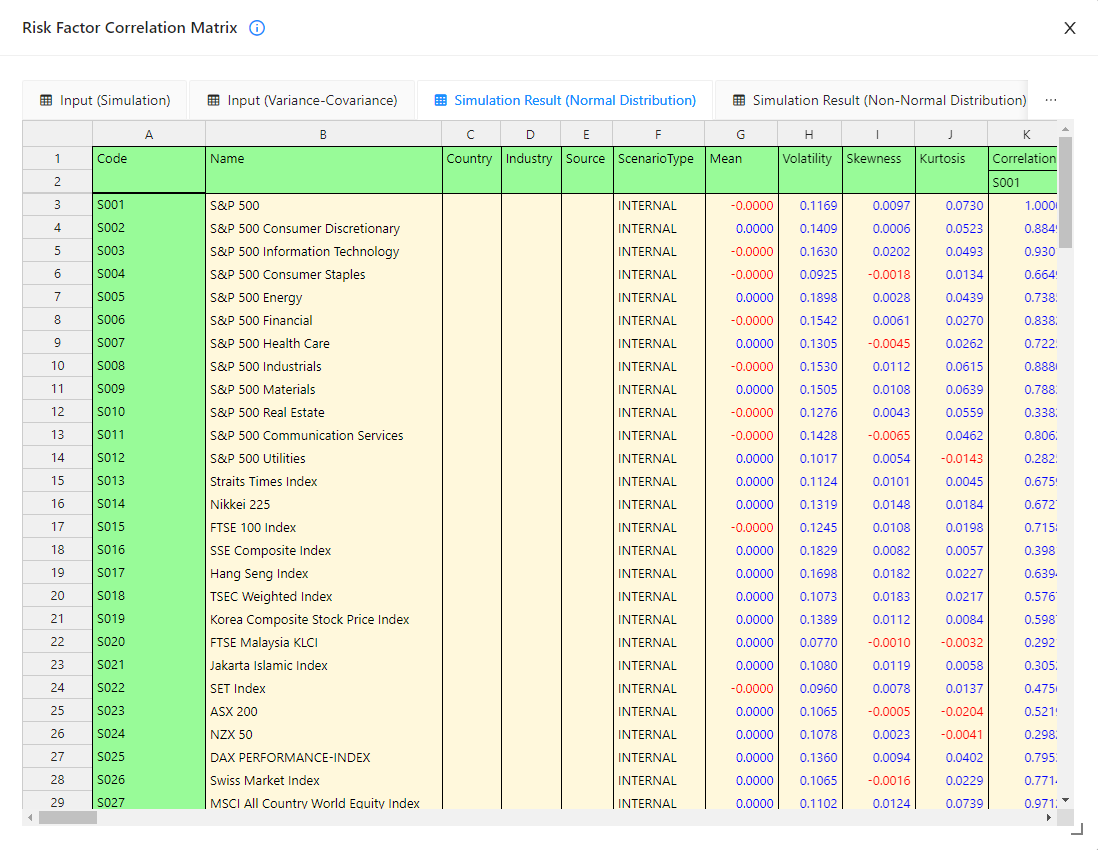Open the overflow menu for hidden tabs
Screen dimensions: 1098x850
point(1050,100)
